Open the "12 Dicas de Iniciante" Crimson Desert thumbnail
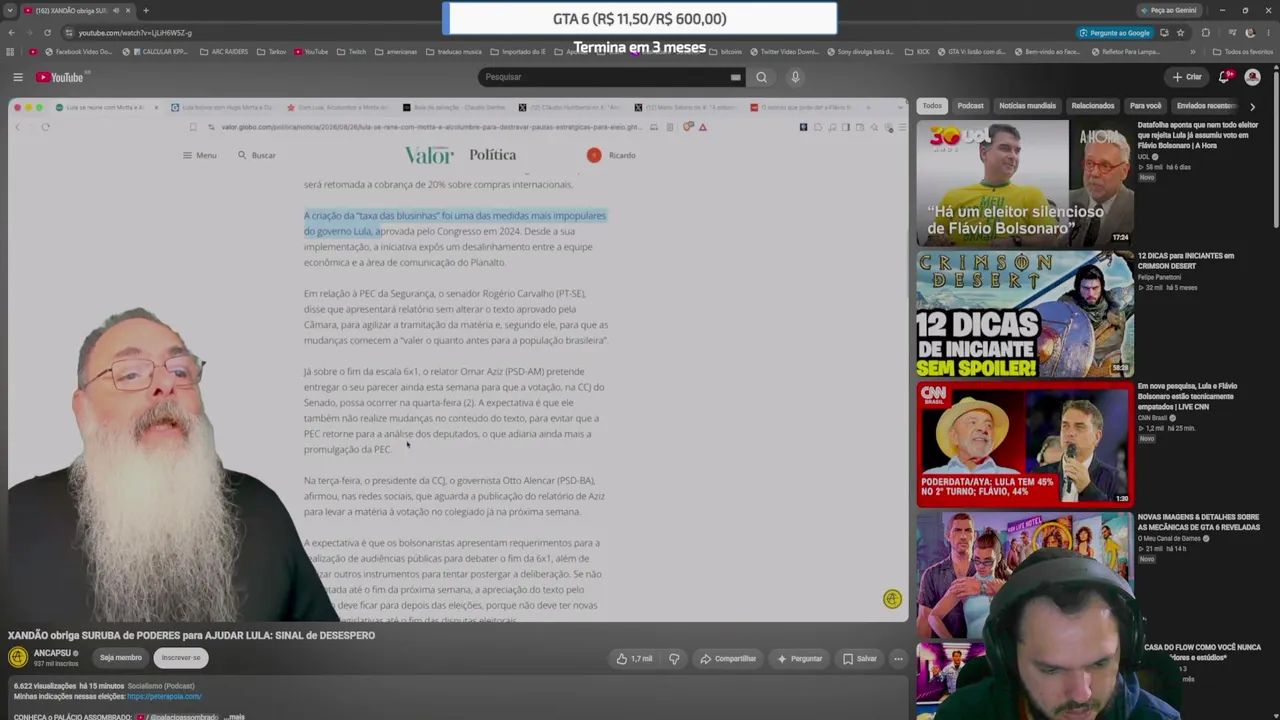 click(x=1025, y=314)
